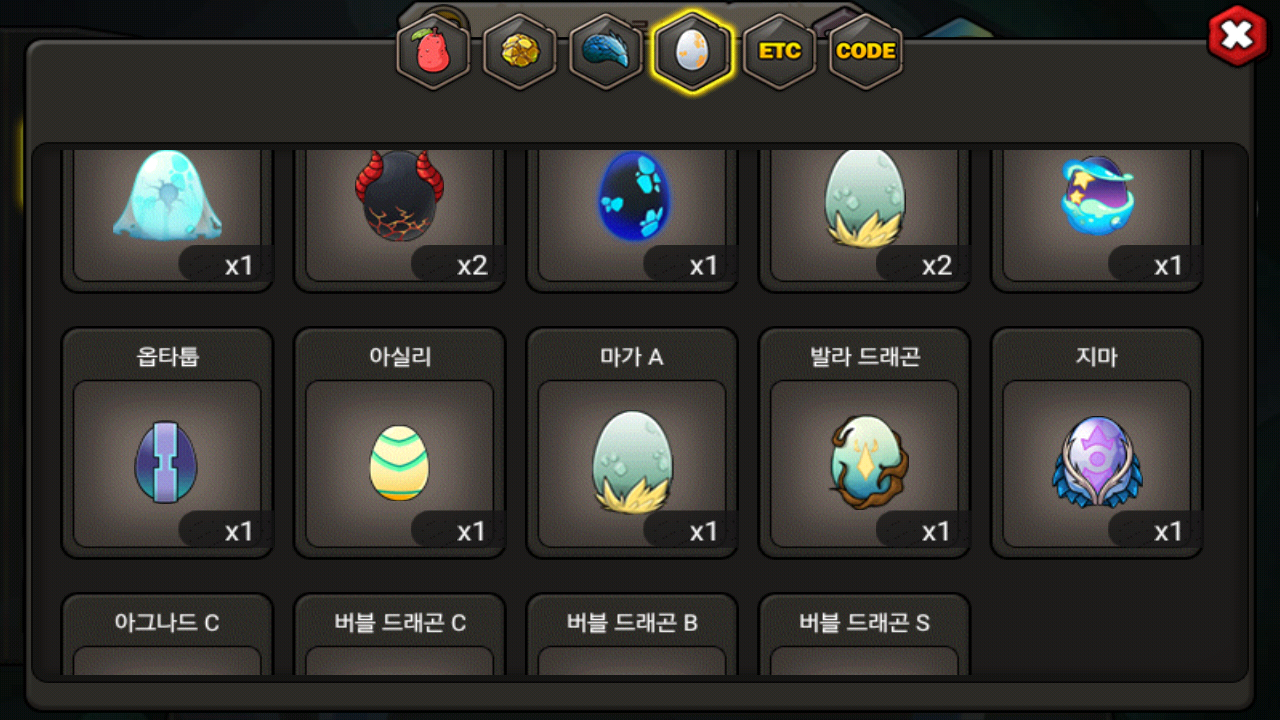Select the 버블 드래곤 B egg slot
Screen dimensions: 1280x720
(632, 635)
